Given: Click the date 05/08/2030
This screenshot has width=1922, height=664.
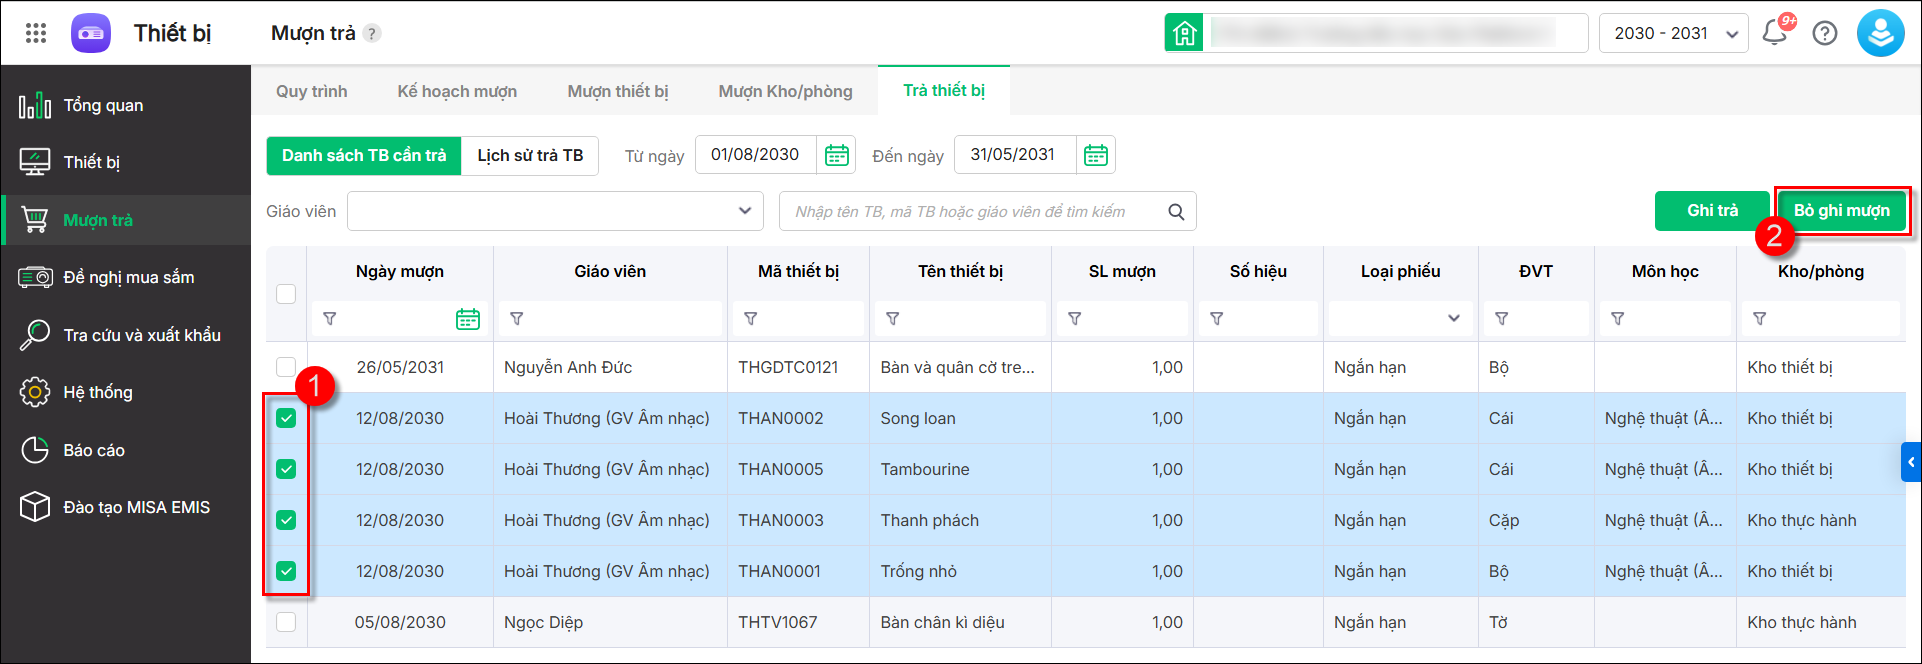Looking at the screenshot, I should pos(400,622).
